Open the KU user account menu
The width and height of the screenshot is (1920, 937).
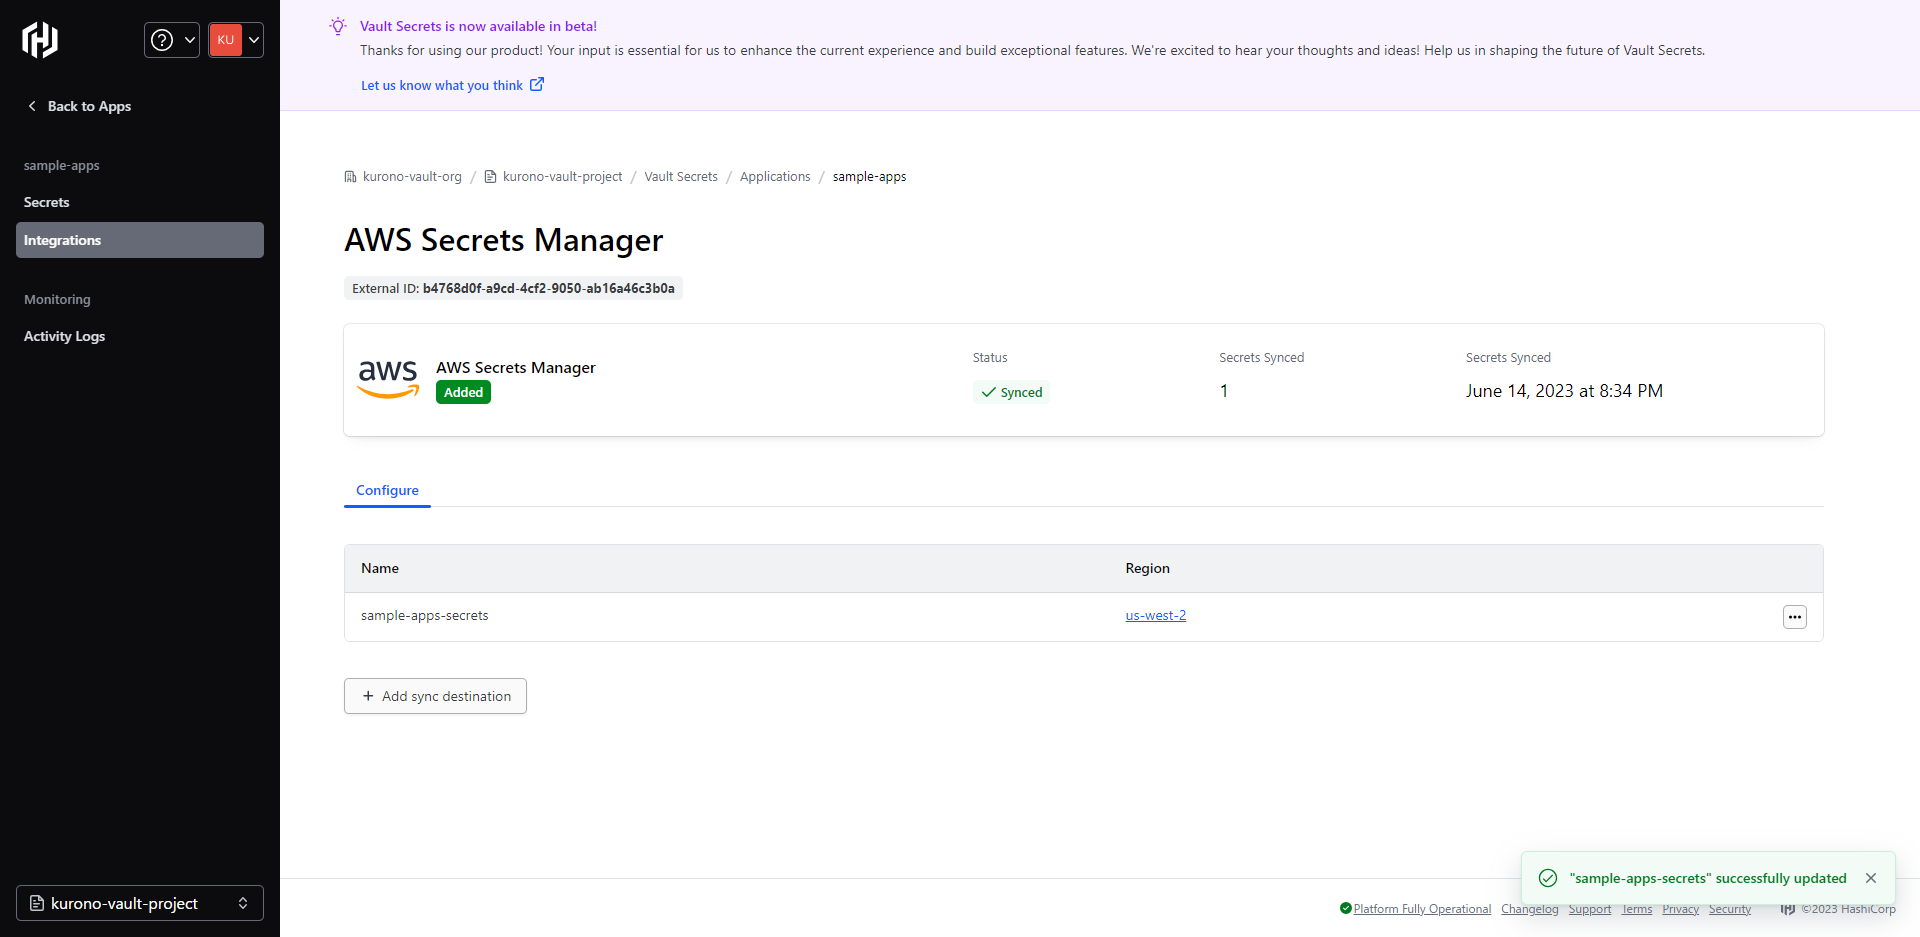[236, 40]
